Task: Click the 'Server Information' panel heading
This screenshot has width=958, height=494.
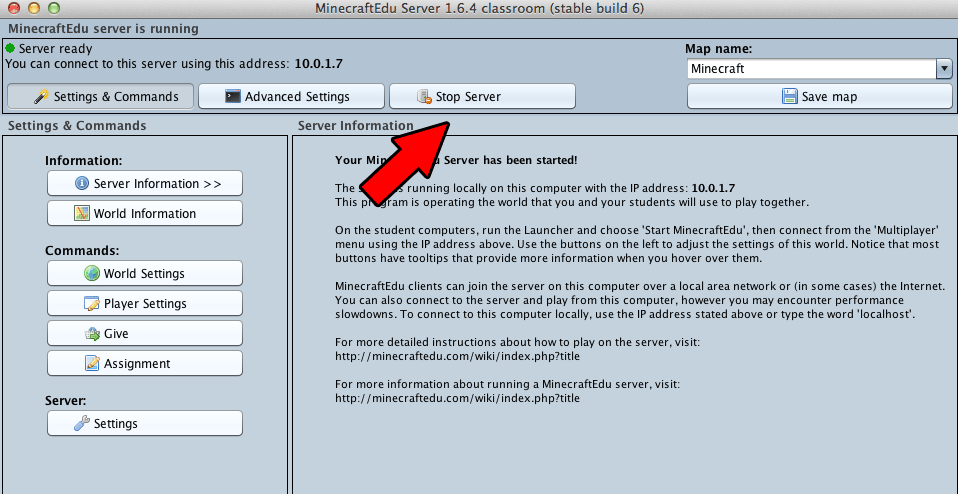Action: coord(356,126)
